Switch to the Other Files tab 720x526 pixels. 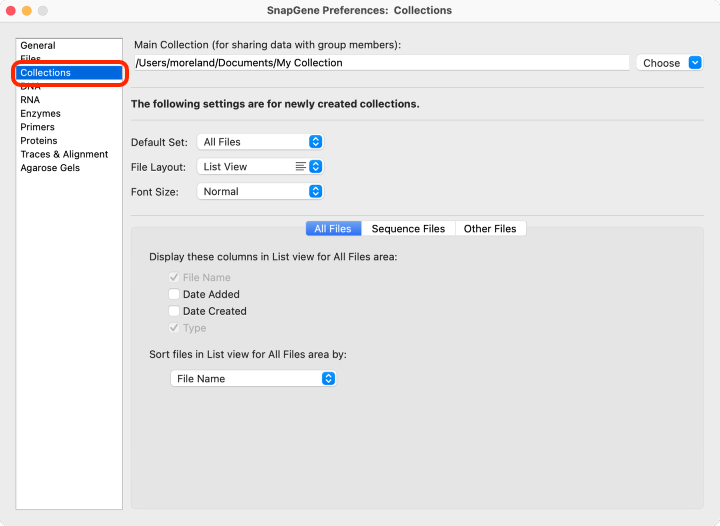click(x=490, y=229)
